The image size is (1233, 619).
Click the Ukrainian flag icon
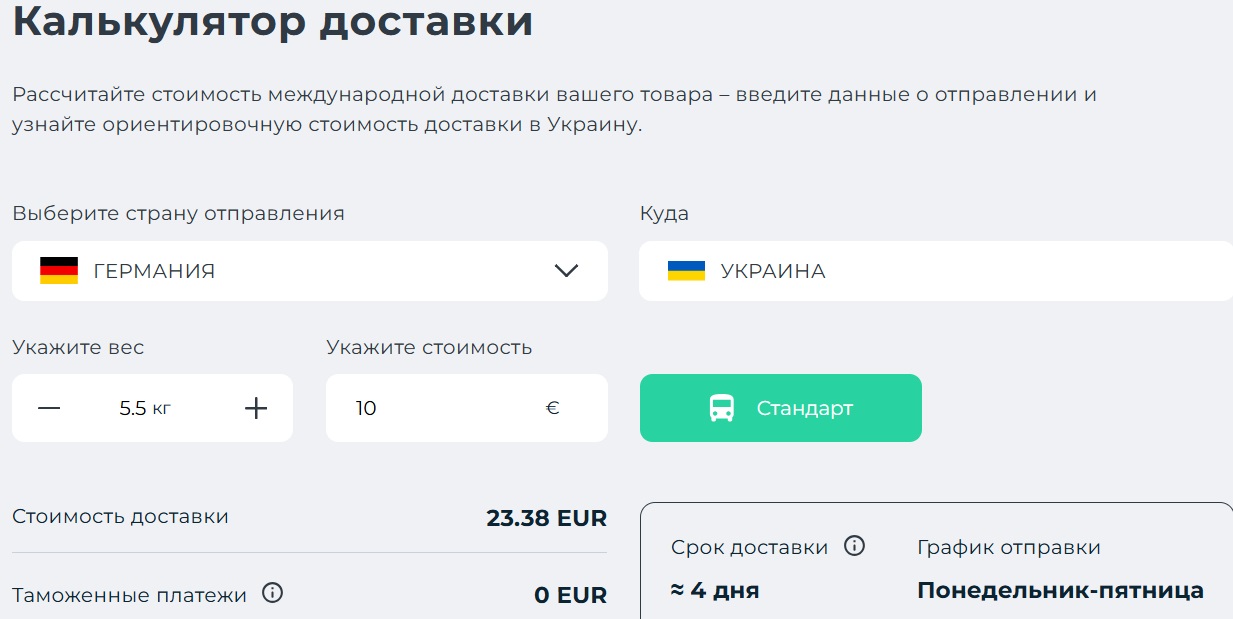tap(686, 271)
